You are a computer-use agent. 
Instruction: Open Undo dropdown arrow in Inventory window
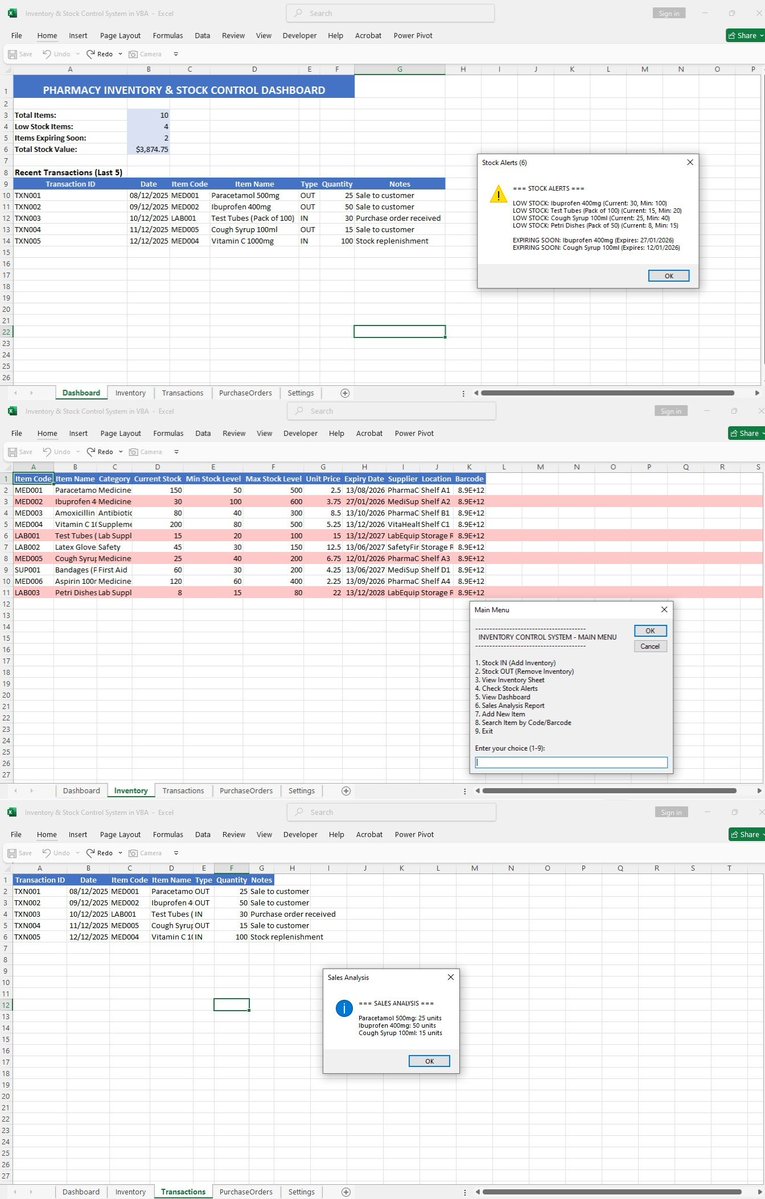click(x=76, y=452)
